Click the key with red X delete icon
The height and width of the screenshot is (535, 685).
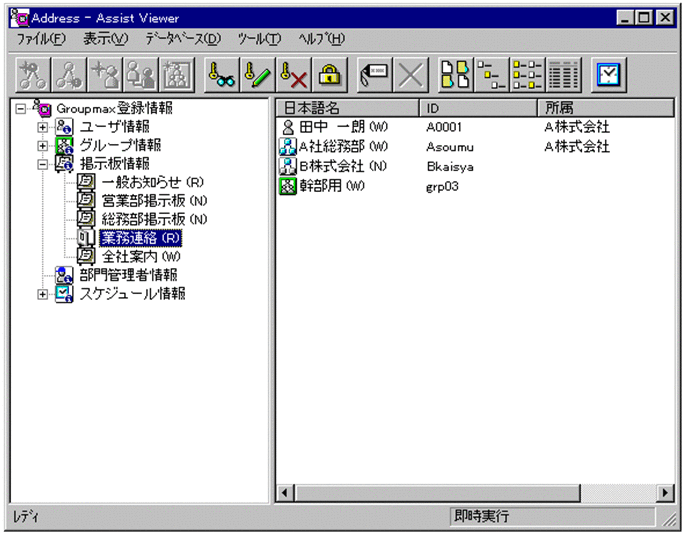tap(290, 74)
